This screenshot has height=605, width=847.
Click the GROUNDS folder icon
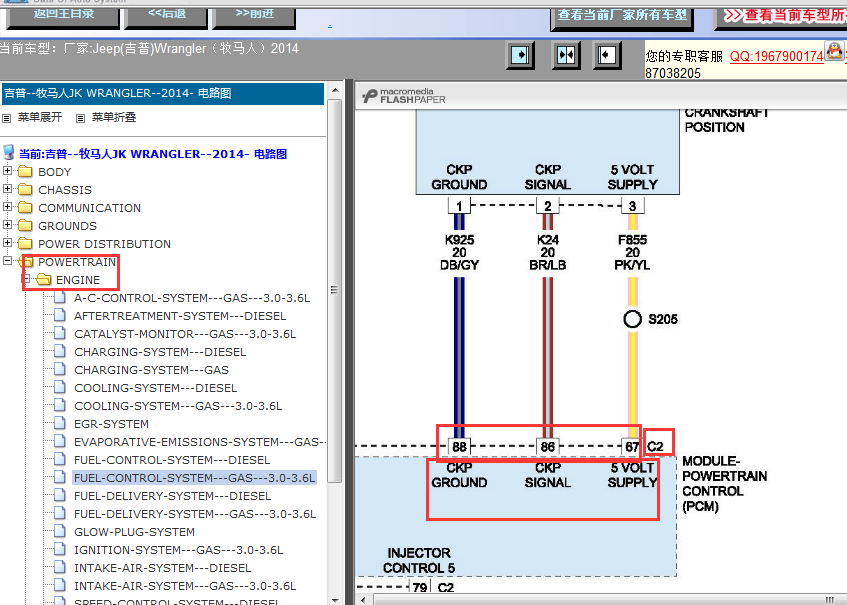25,226
